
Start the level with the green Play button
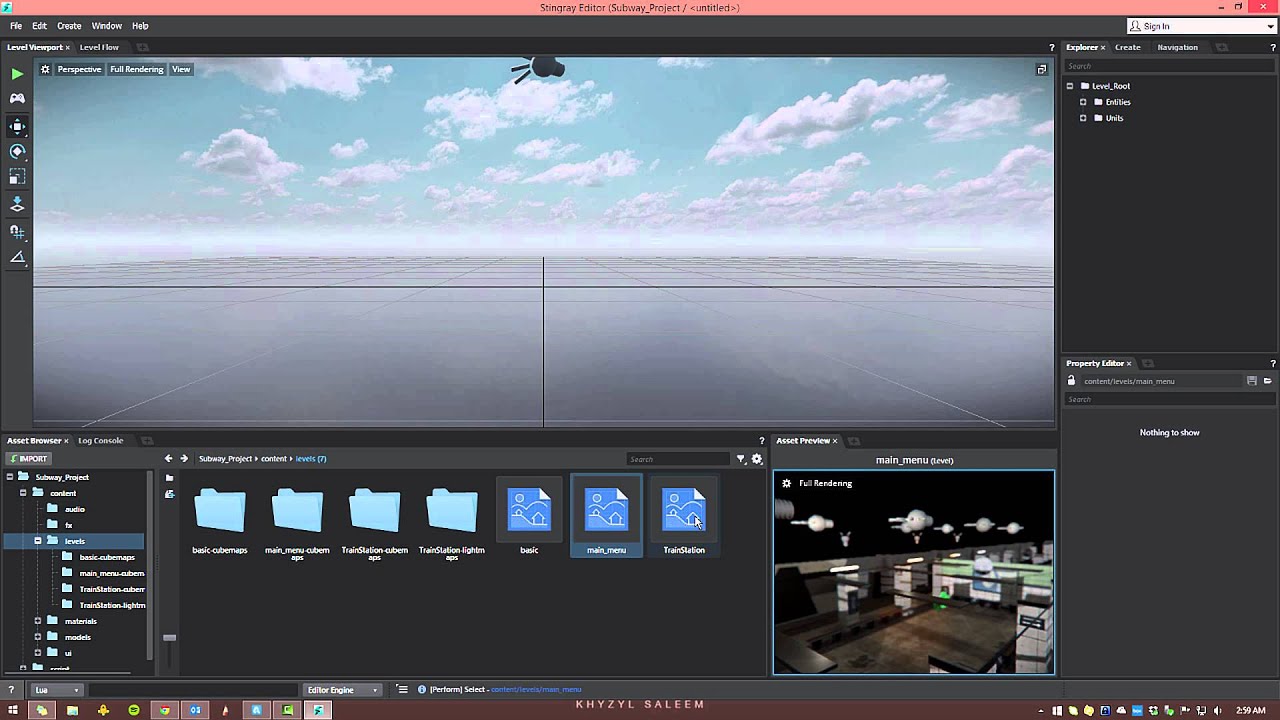pyautogui.click(x=17, y=74)
